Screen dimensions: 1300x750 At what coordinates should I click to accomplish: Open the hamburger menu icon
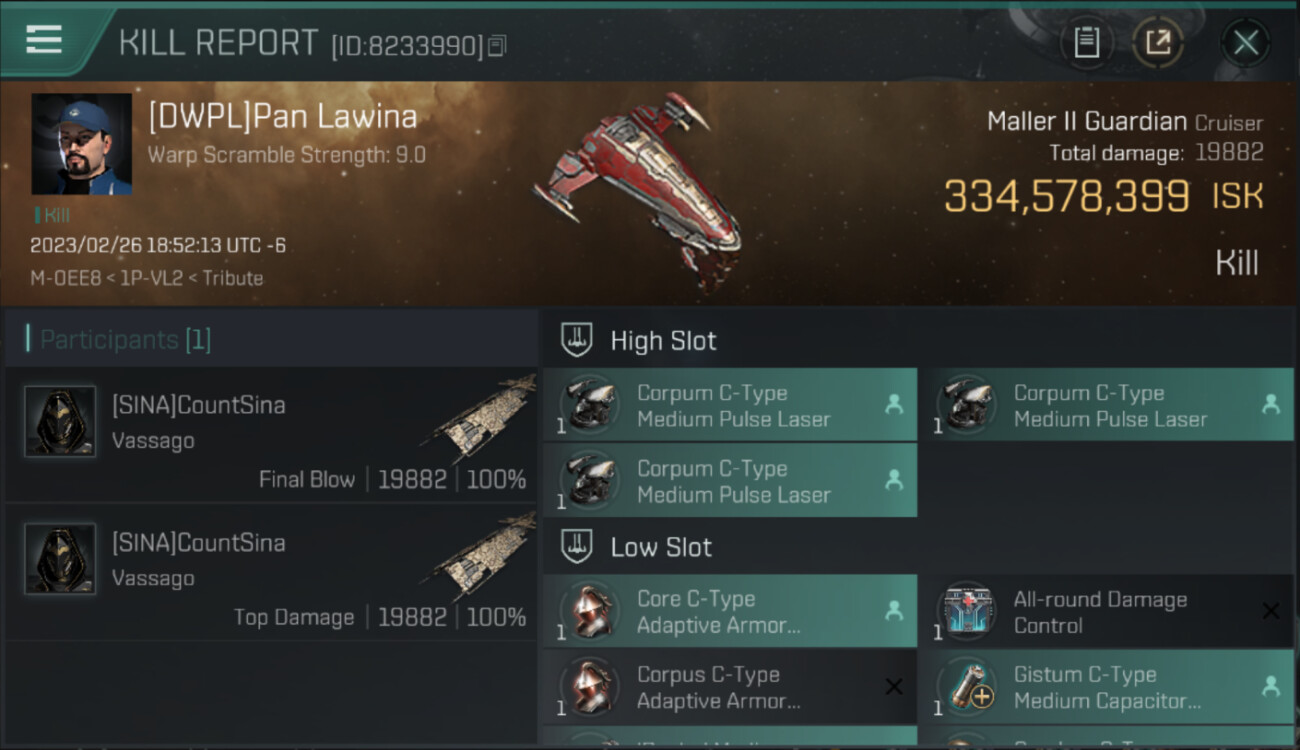[44, 40]
